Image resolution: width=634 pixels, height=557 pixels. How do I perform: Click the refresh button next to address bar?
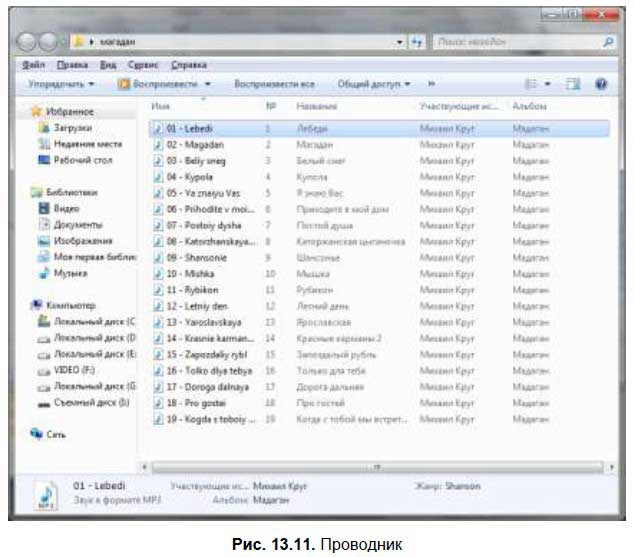point(417,42)
